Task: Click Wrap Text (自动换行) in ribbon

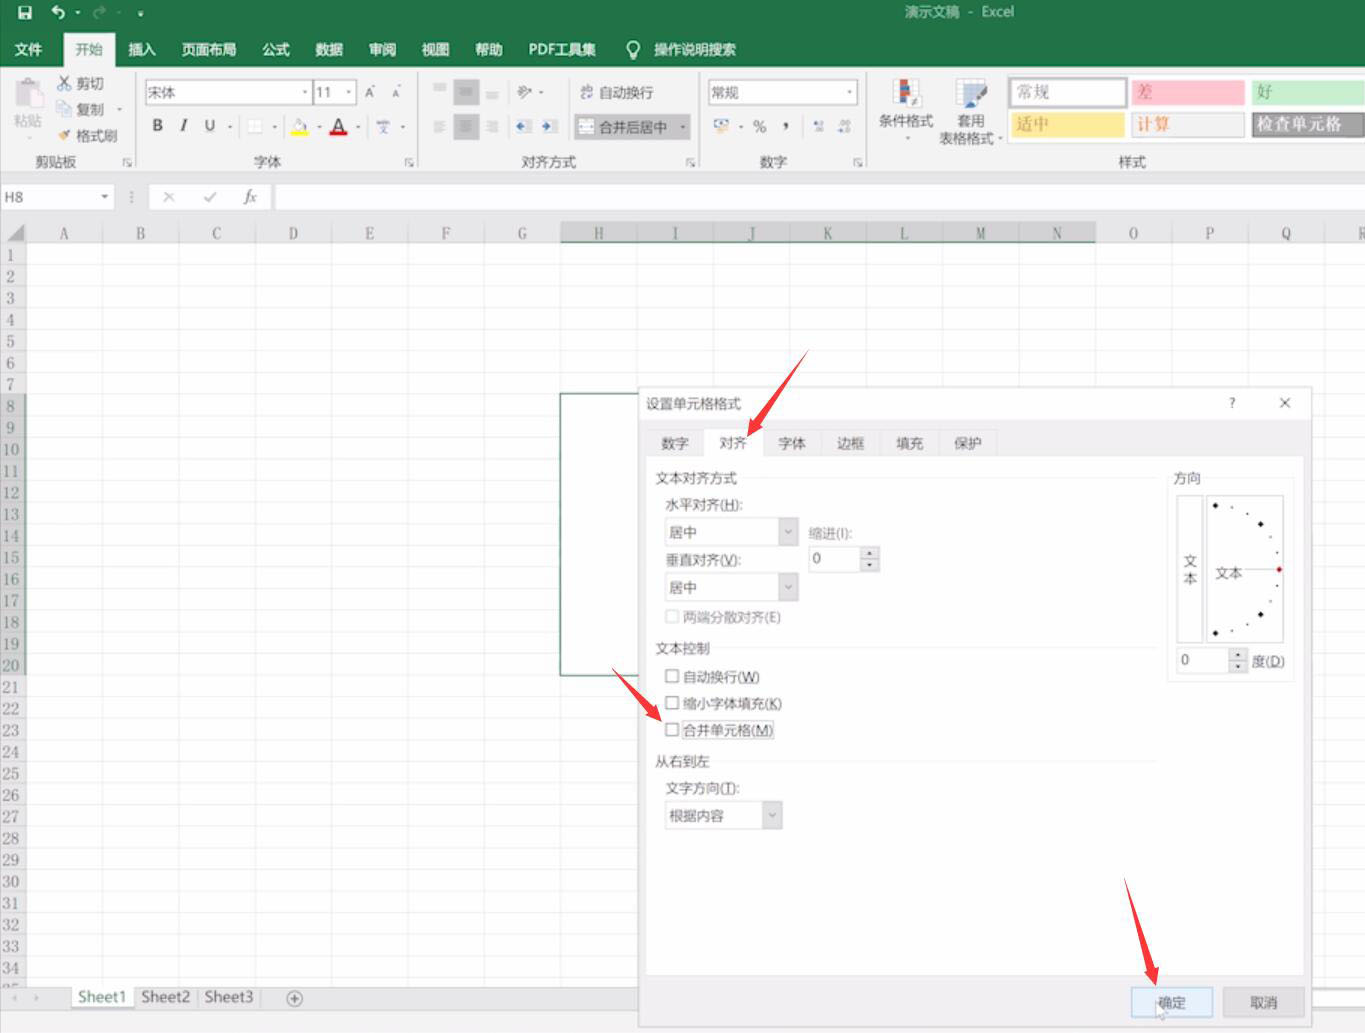Action: [x=616, y=92]
